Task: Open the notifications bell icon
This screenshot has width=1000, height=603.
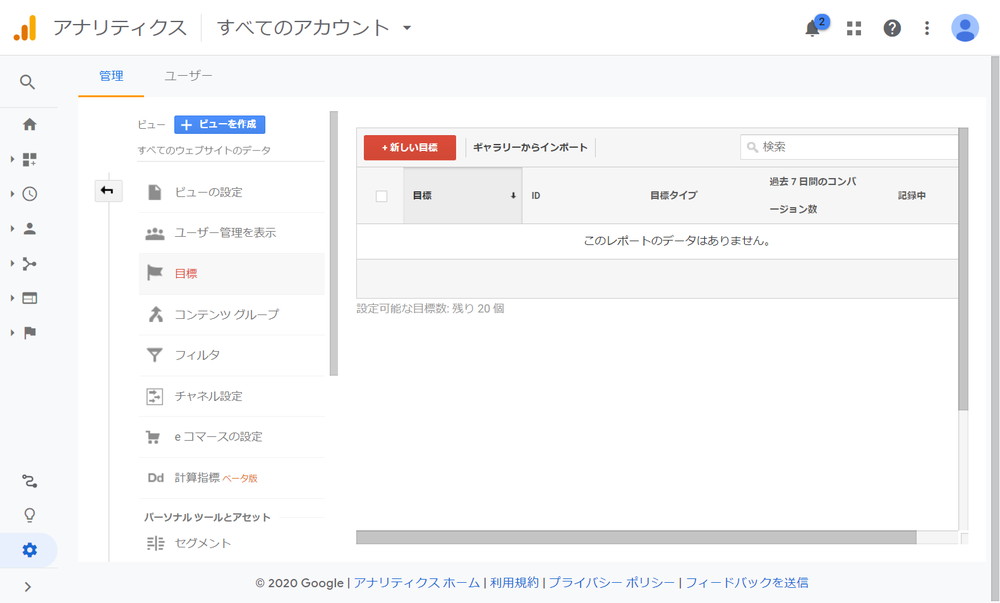Action: tap(812, 28)
